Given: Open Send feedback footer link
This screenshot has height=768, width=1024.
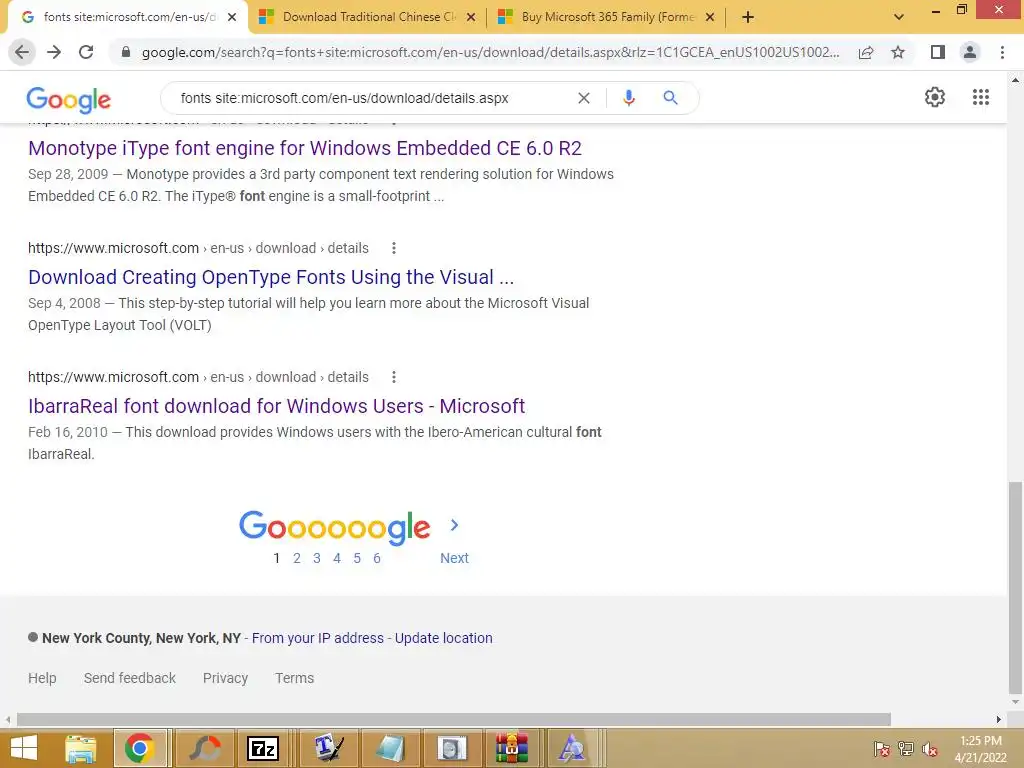Looking at the screenshot, I should (129, 678).
